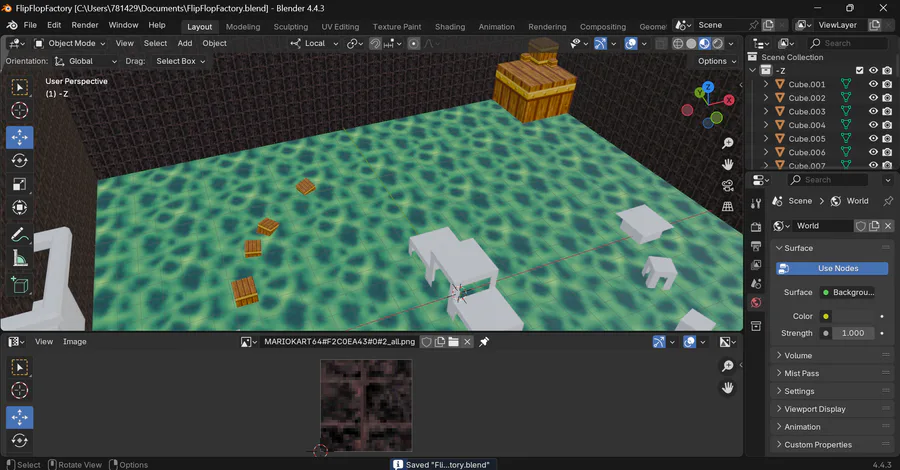Viewport: 900px width, 470px height.
Task: Choose the Annotate pencil tool
Action: (20, 235)
